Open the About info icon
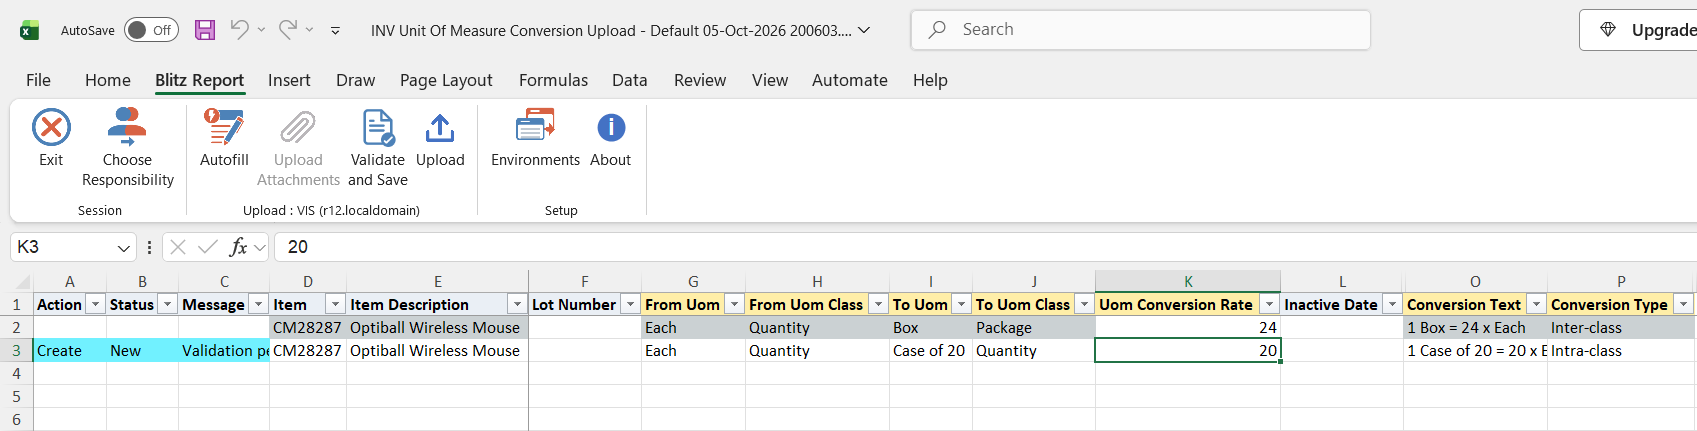The height and width of the screenshot is (431, 1697). click(611, 128)
